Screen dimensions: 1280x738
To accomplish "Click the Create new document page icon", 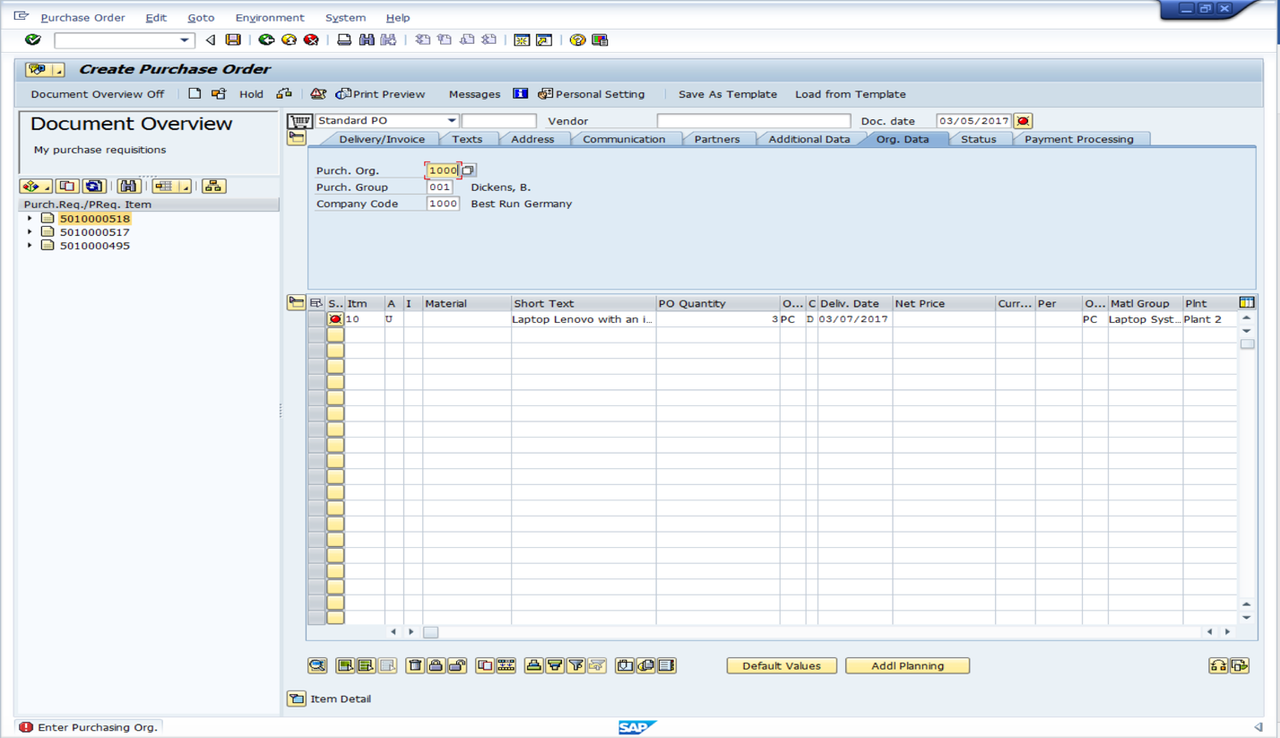I will click(x=195, y=94).
